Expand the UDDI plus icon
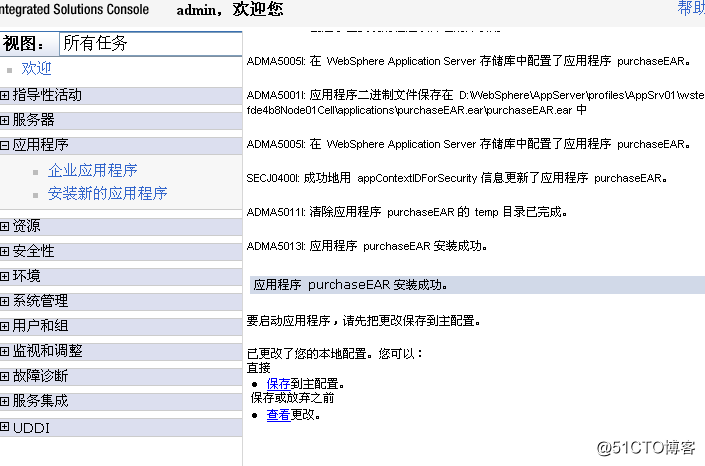 point(4,426)
